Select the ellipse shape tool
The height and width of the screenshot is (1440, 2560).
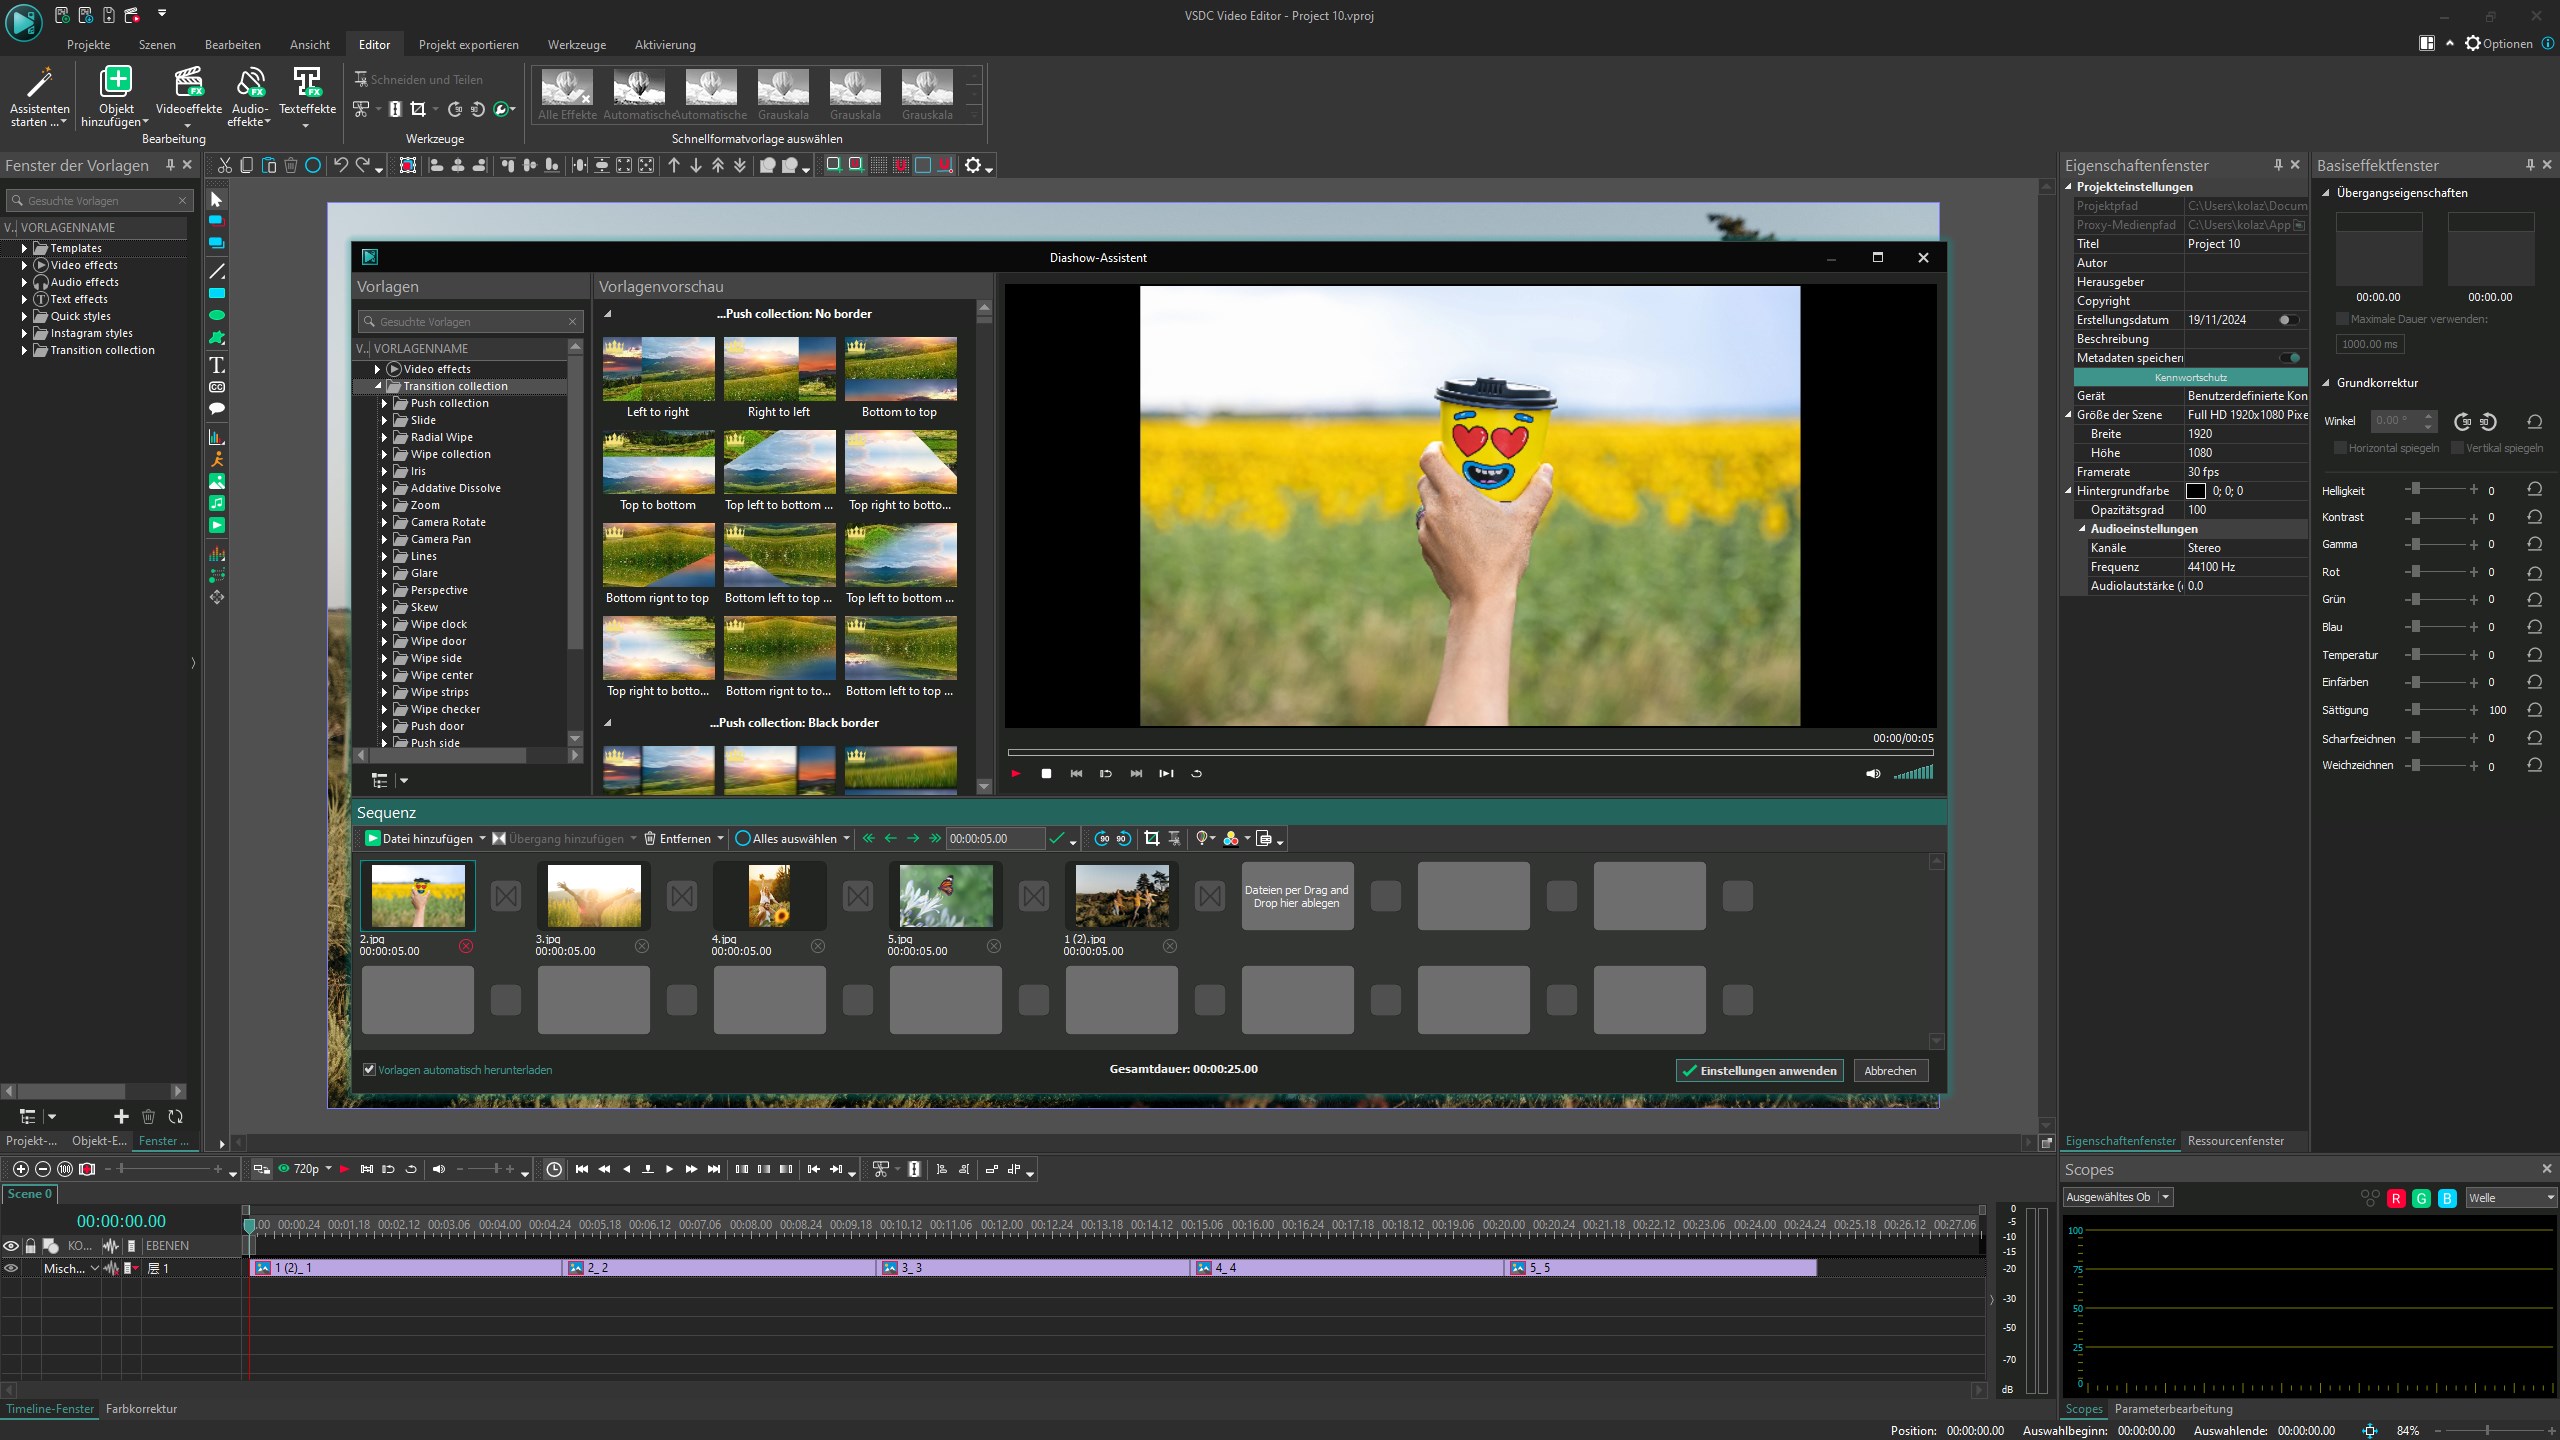(217, 315)
